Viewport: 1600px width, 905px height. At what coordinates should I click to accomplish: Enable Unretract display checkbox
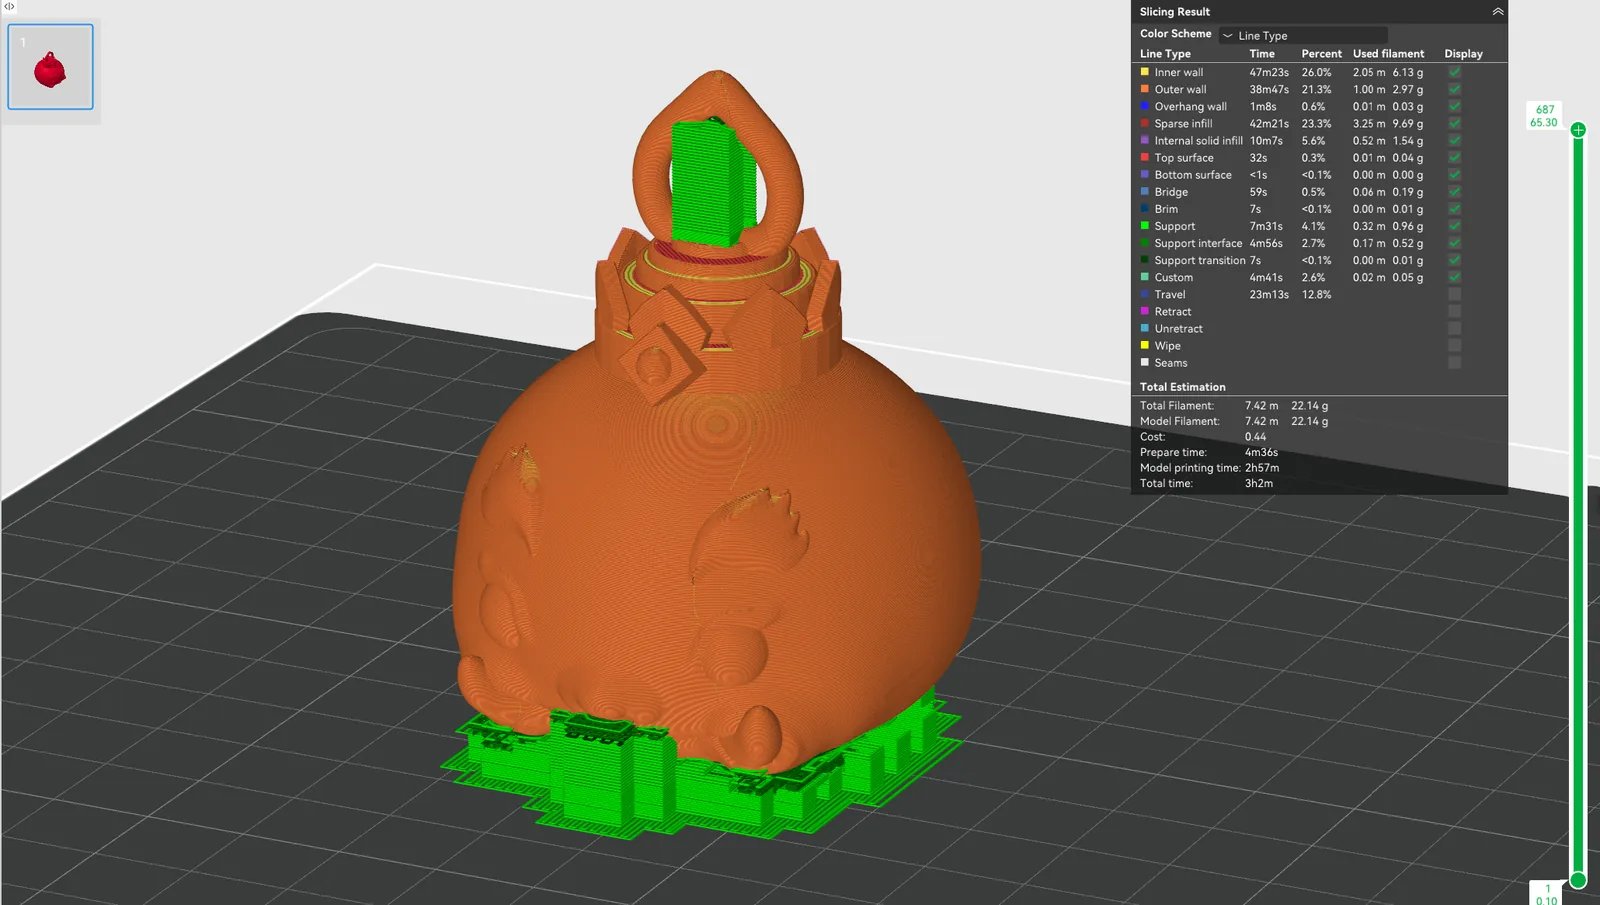1455,328
